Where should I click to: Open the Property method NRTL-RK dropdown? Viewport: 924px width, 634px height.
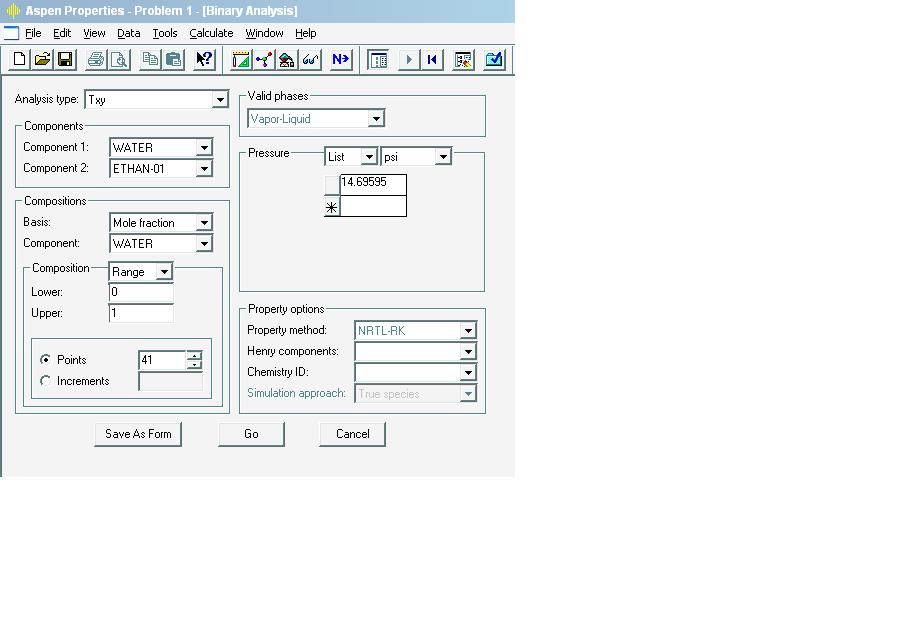pyautogui.click(x=468, y=331)
